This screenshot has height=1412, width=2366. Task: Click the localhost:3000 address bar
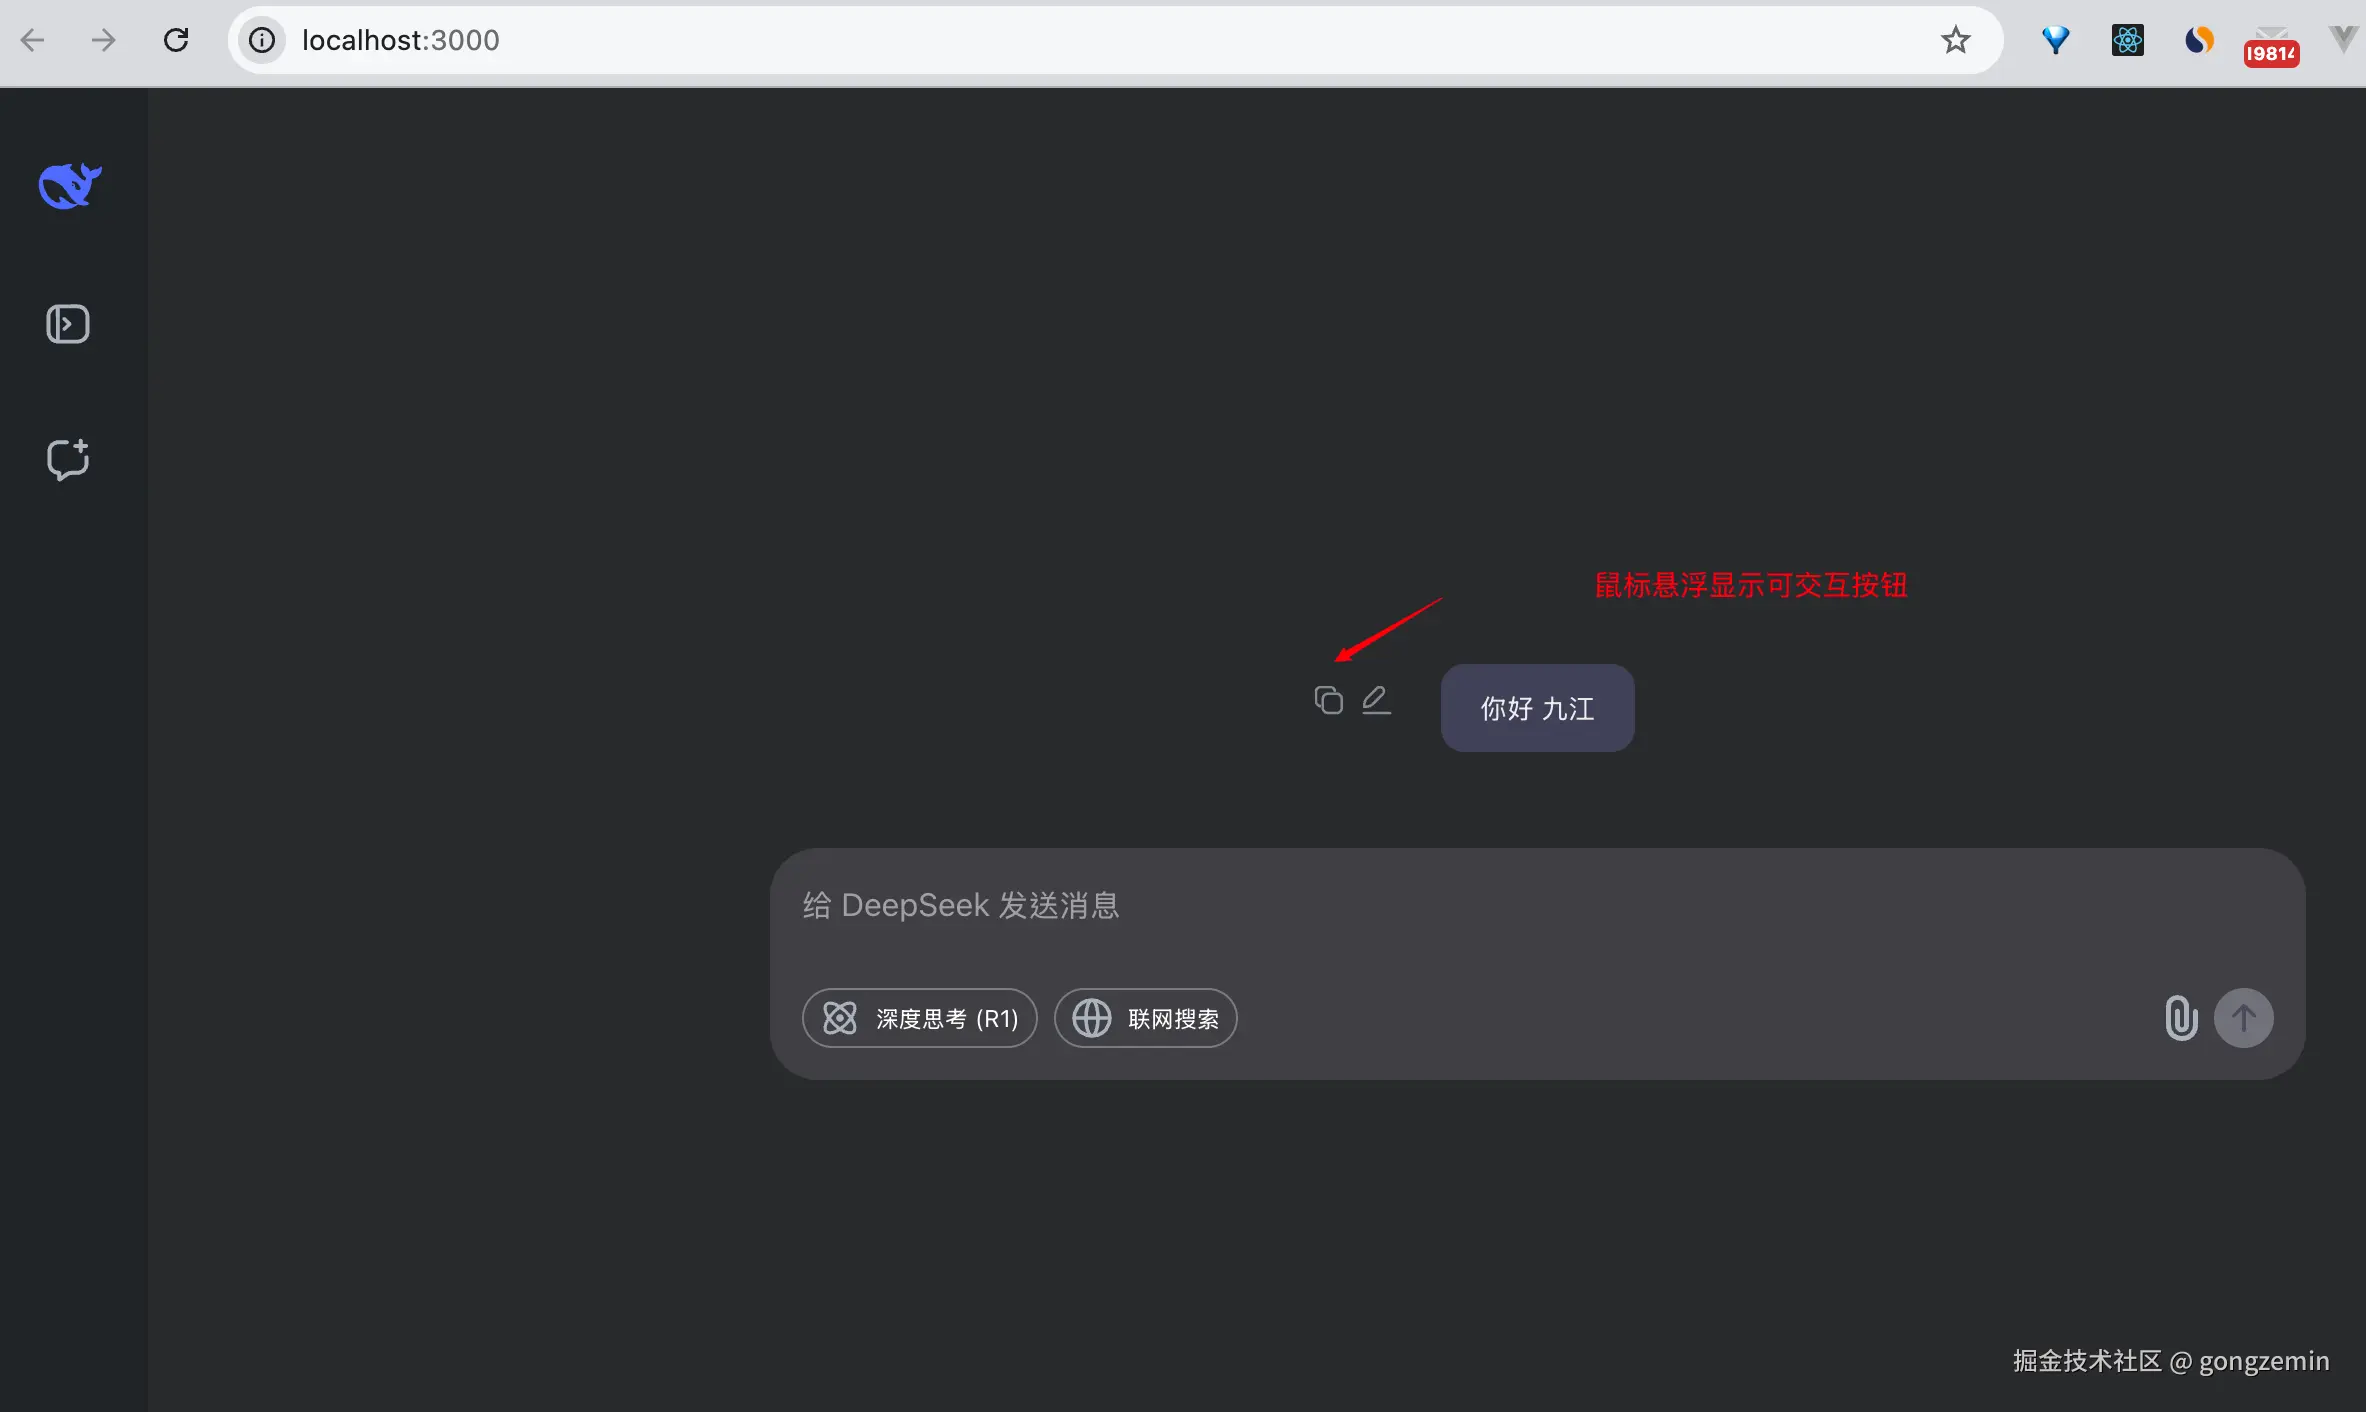pos(1000,40)
